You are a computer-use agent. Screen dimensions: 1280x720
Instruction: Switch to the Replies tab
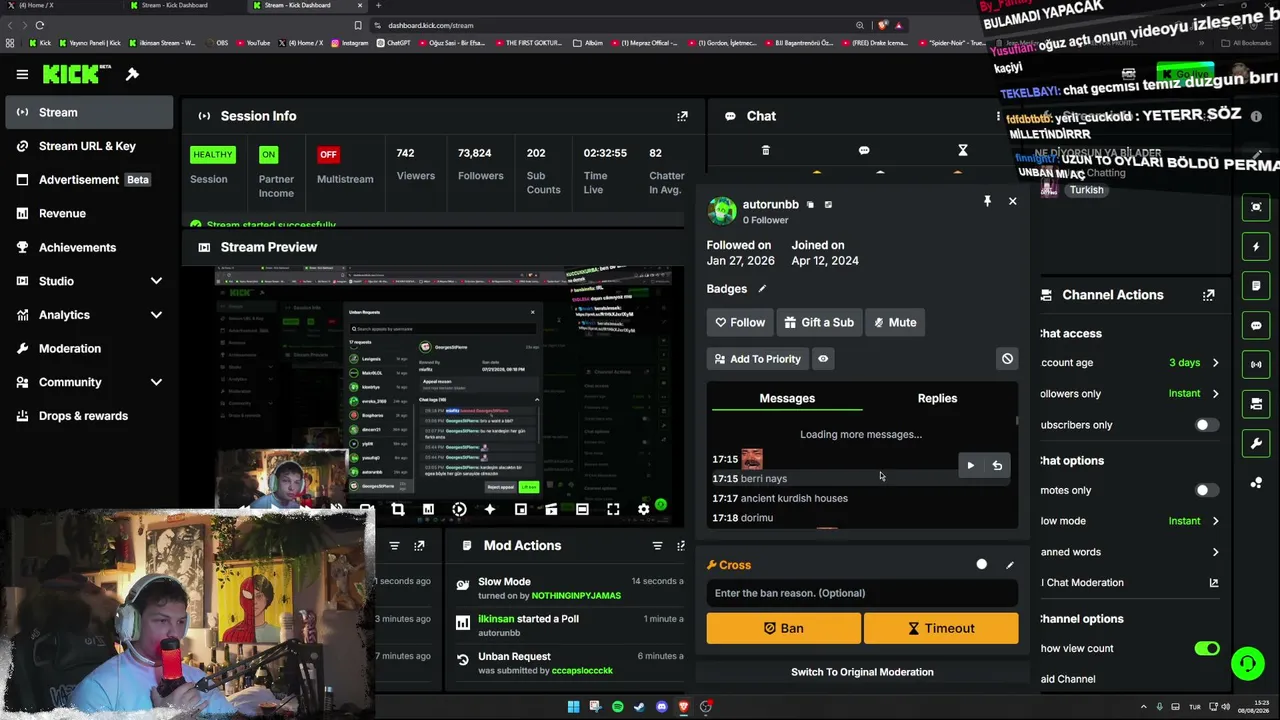(x=937, y=398)
